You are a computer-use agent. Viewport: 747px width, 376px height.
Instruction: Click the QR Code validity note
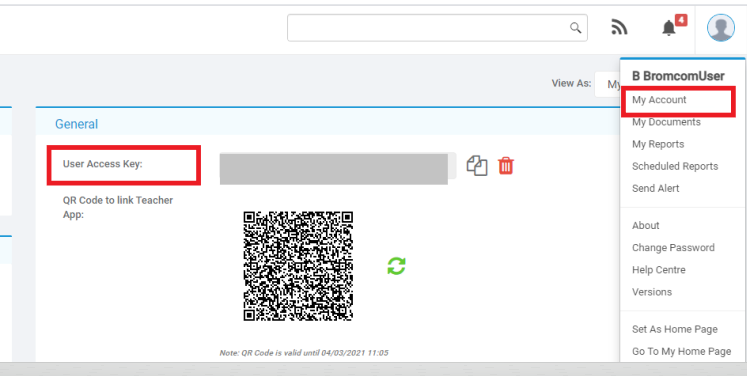click(x=304, y=353)
